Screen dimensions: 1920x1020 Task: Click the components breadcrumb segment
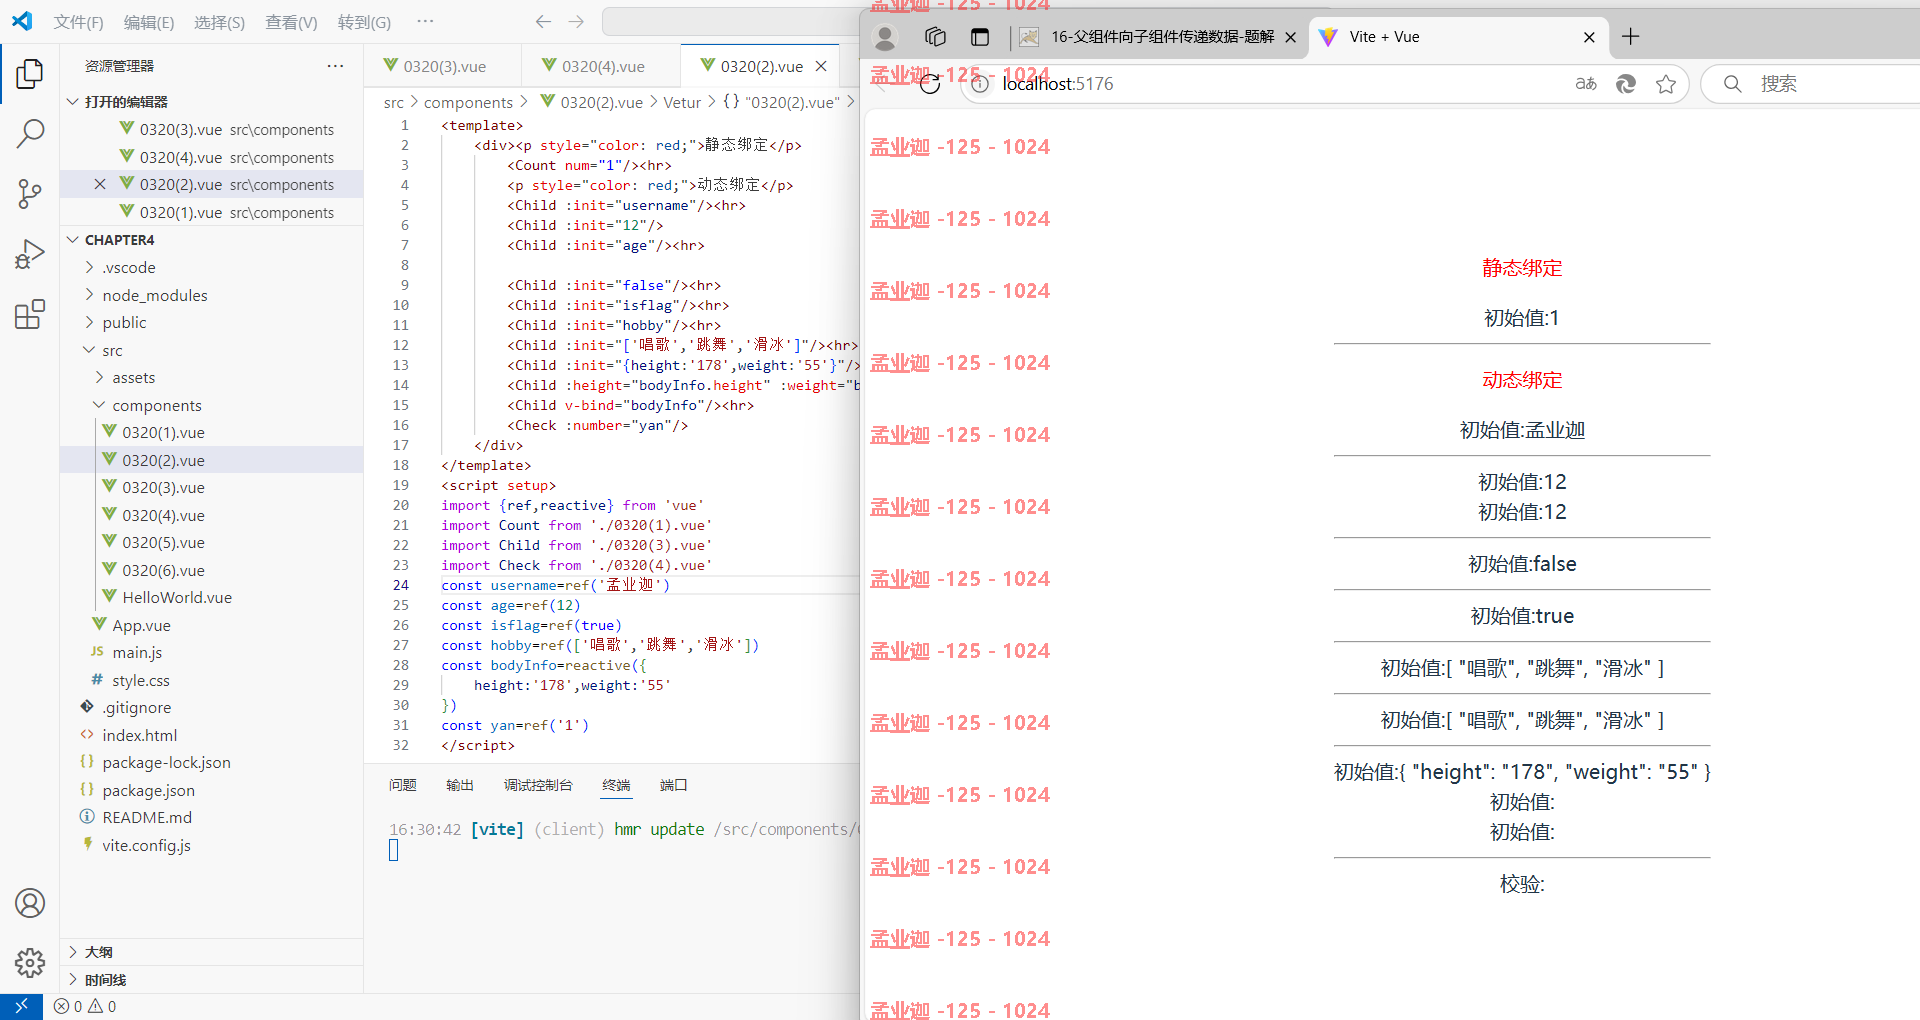click(468, 102)
